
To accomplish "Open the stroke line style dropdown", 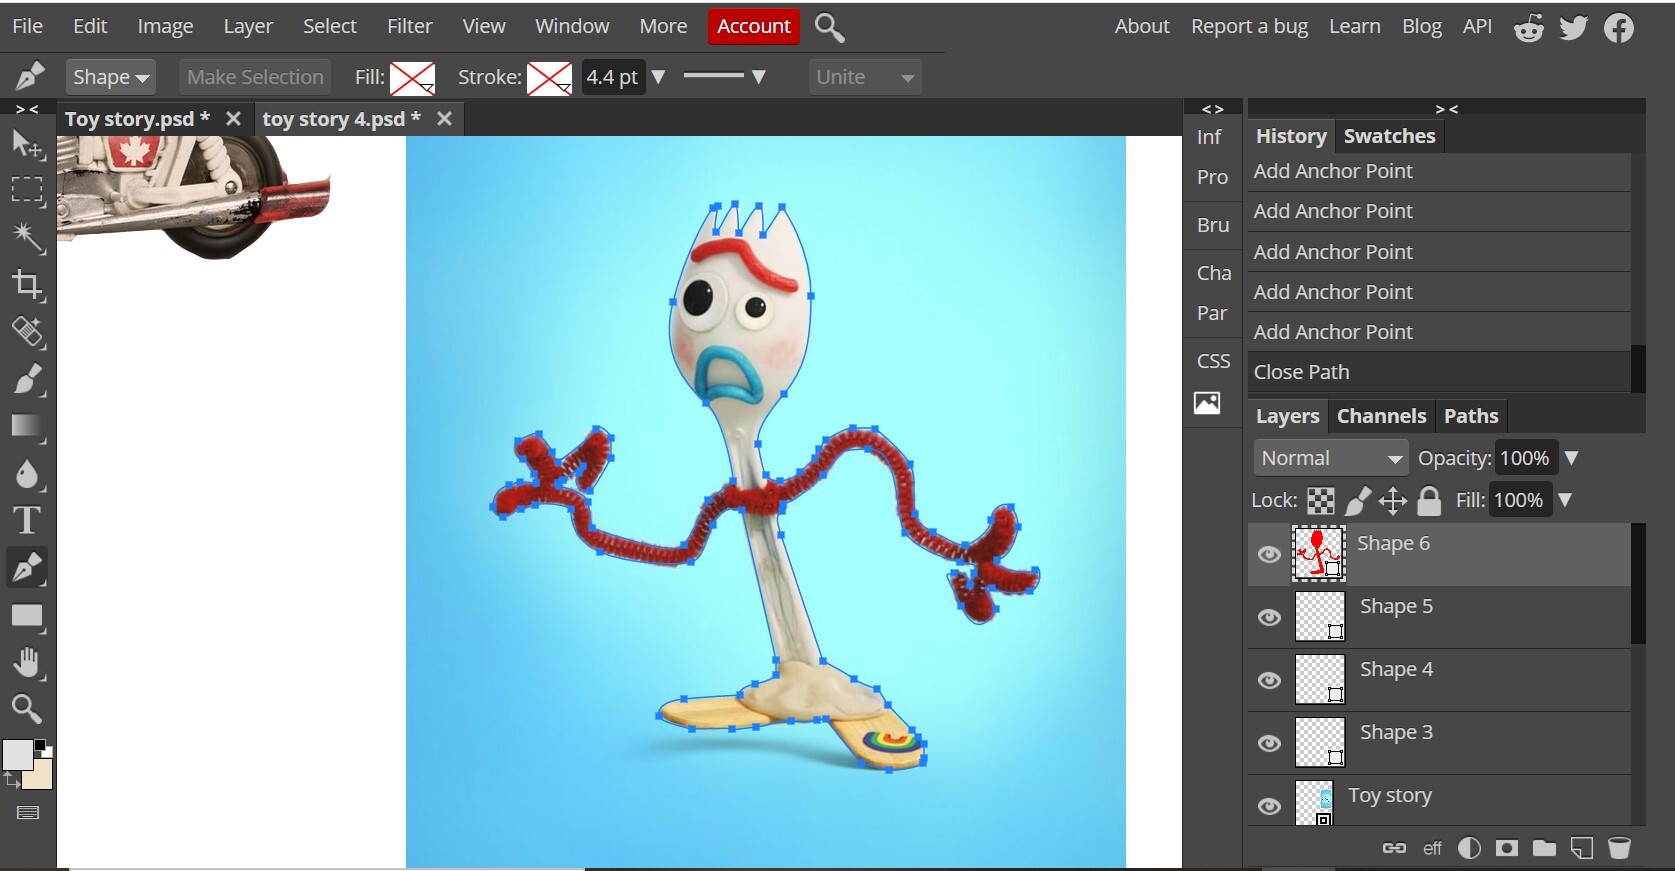I will 725,76.
